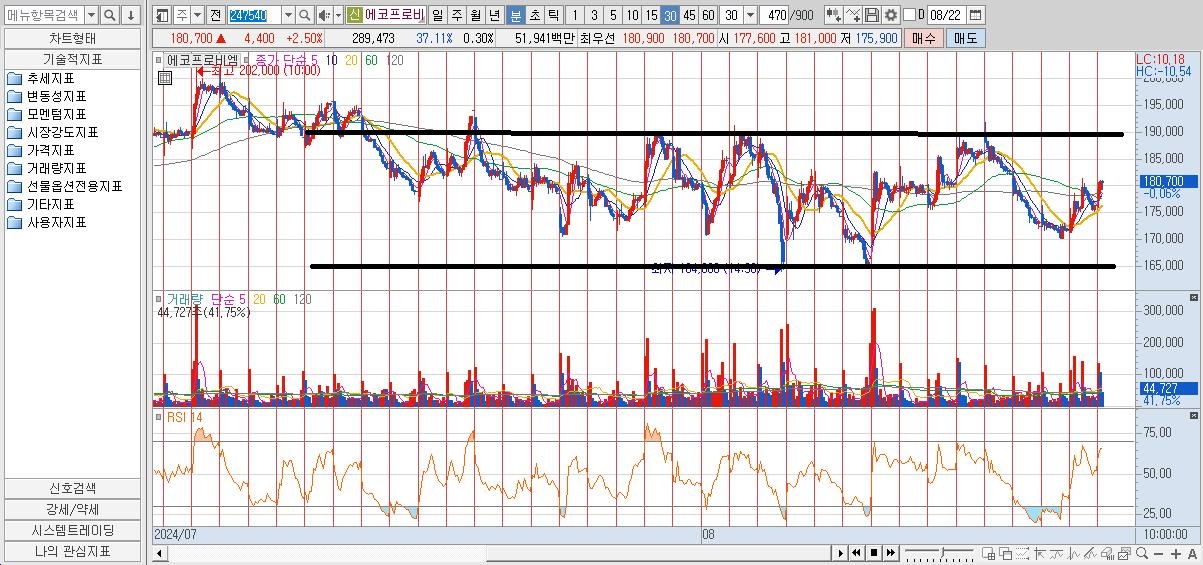Select the 초 second period button
The width and height of the screenshot is (1203, 565).
pyautogui.click(x=535, y=15)
